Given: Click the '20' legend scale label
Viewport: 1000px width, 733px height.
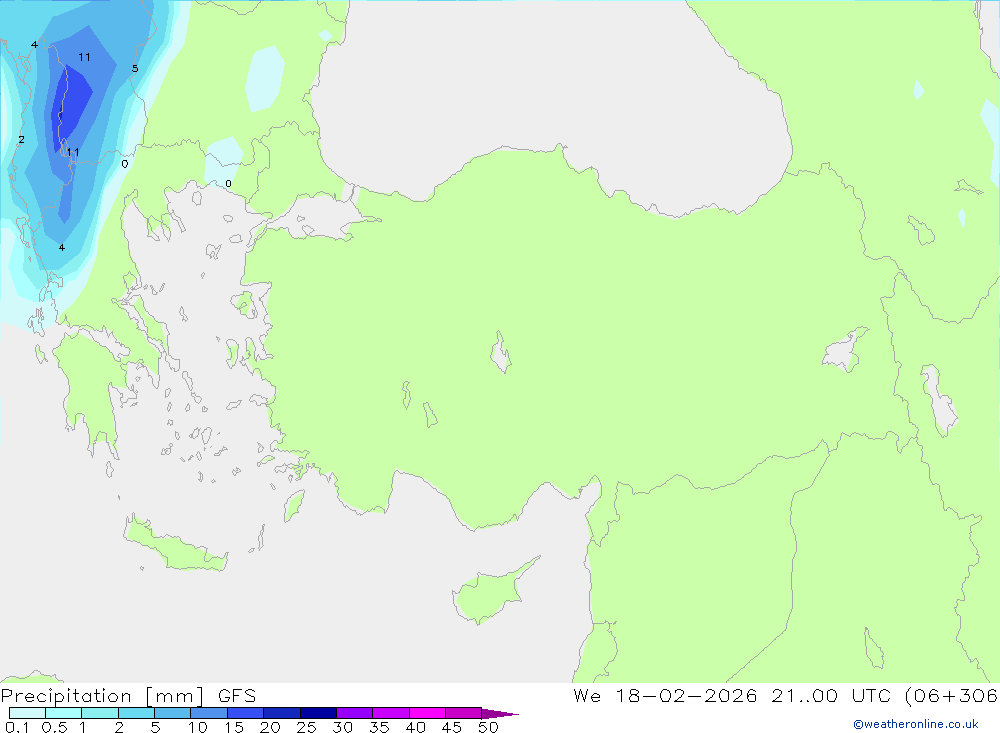Looking at the screenshot, I should [270, 727].
